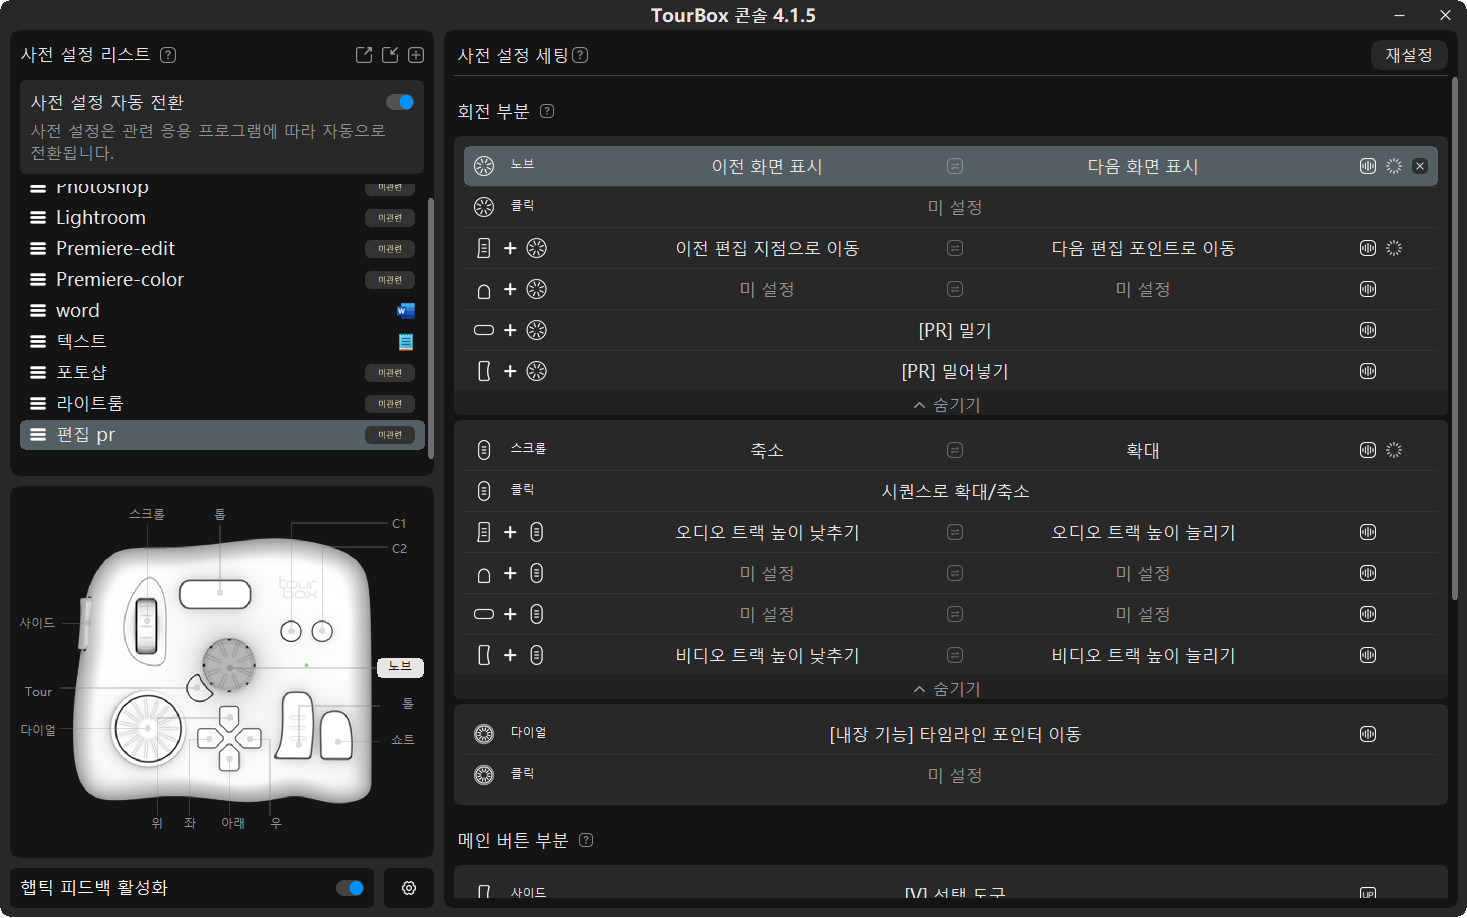Select the Premiere-color preset
Image resolution: width=1467 pixels, height=918 pixels.
click(222, 280)
